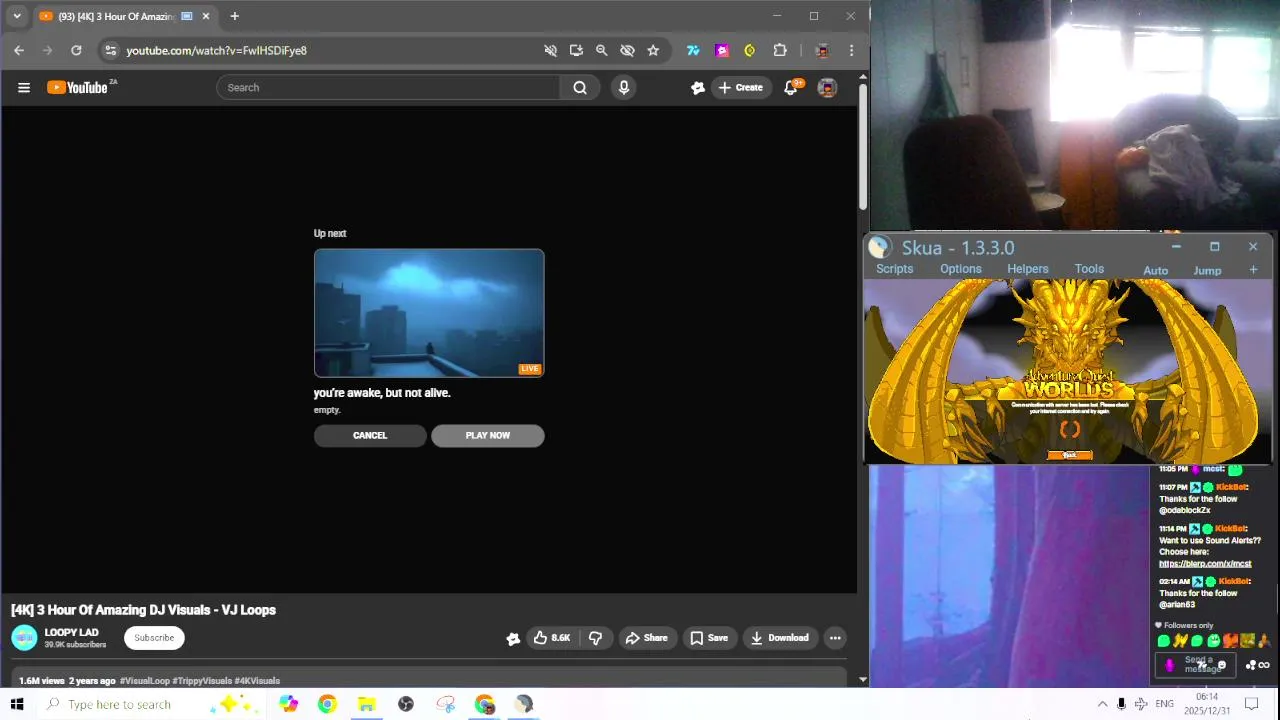Share the video
1280x720 pixels.
coord(646,638)
